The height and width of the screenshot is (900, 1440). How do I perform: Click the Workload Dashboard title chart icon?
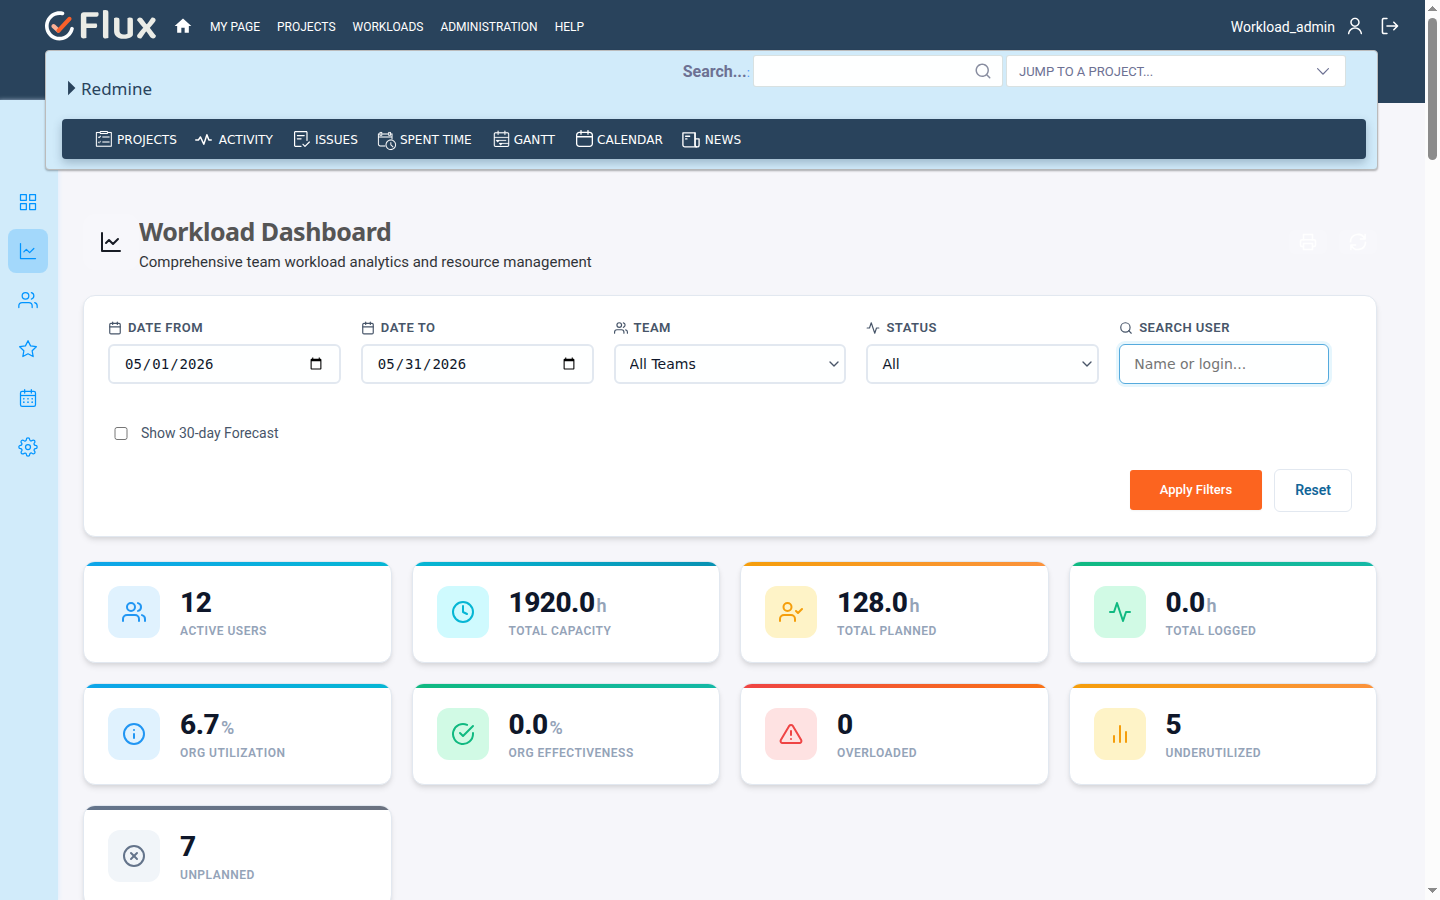(x=111, y=242)
